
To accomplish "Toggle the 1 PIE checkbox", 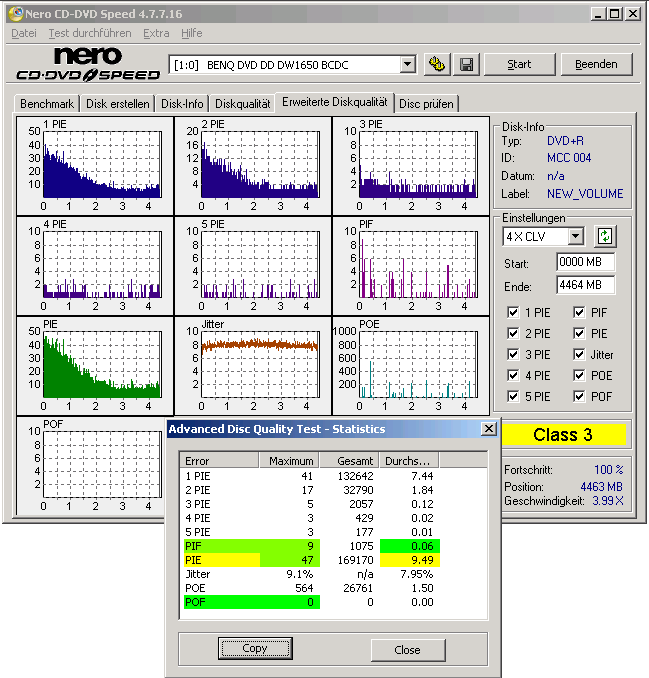I will [x=513, y=312].
